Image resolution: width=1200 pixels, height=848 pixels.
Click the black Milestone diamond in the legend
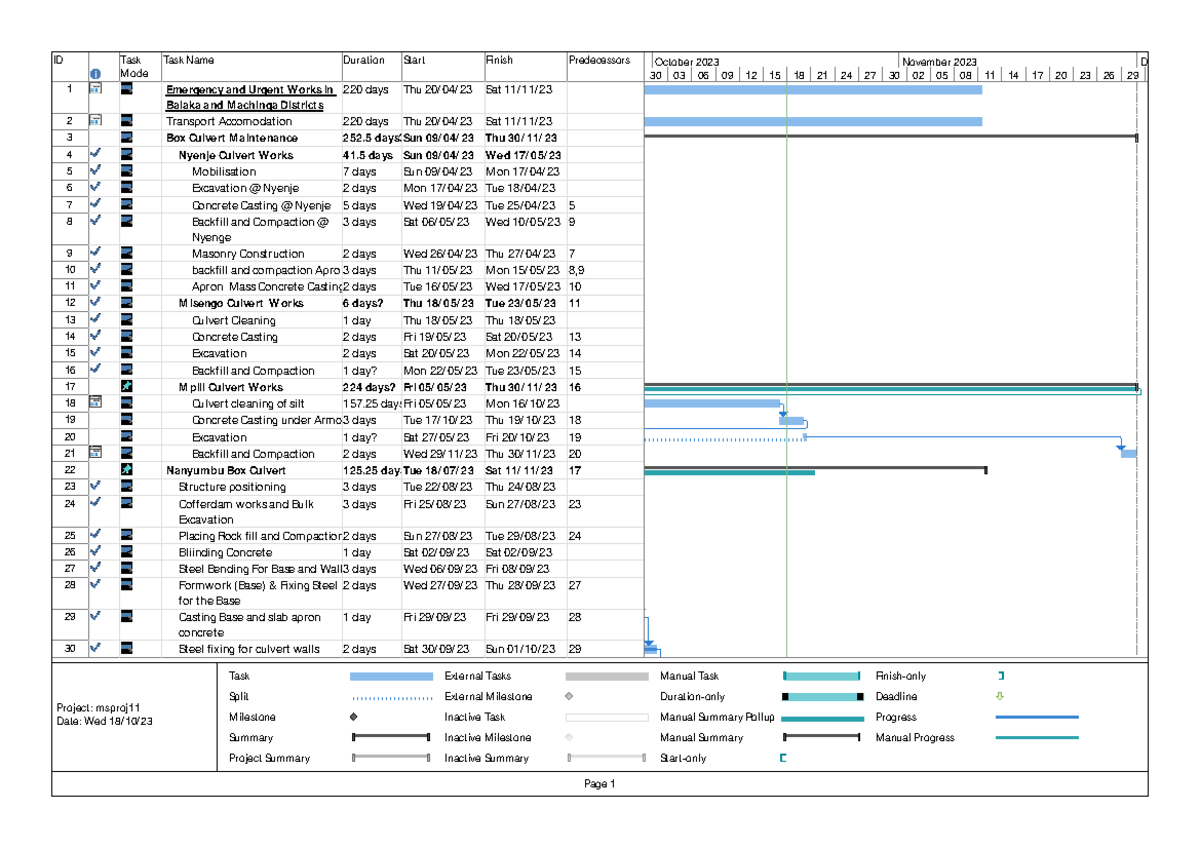coord(354,717)
